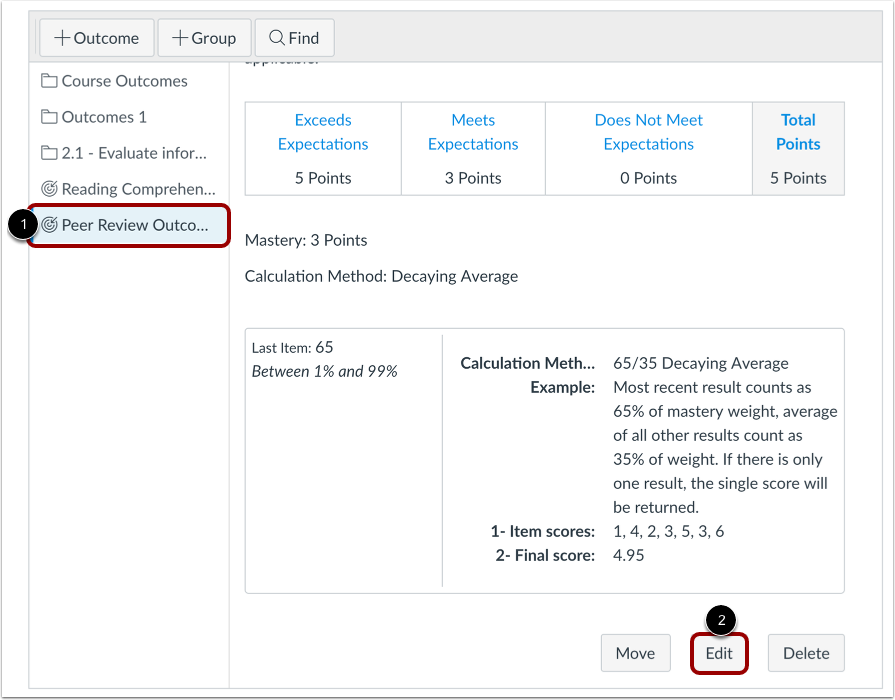This screenshot has height=700, width=895.
Task: Click the Does Not Meet Expectations rating
Action: pos(649,132)
